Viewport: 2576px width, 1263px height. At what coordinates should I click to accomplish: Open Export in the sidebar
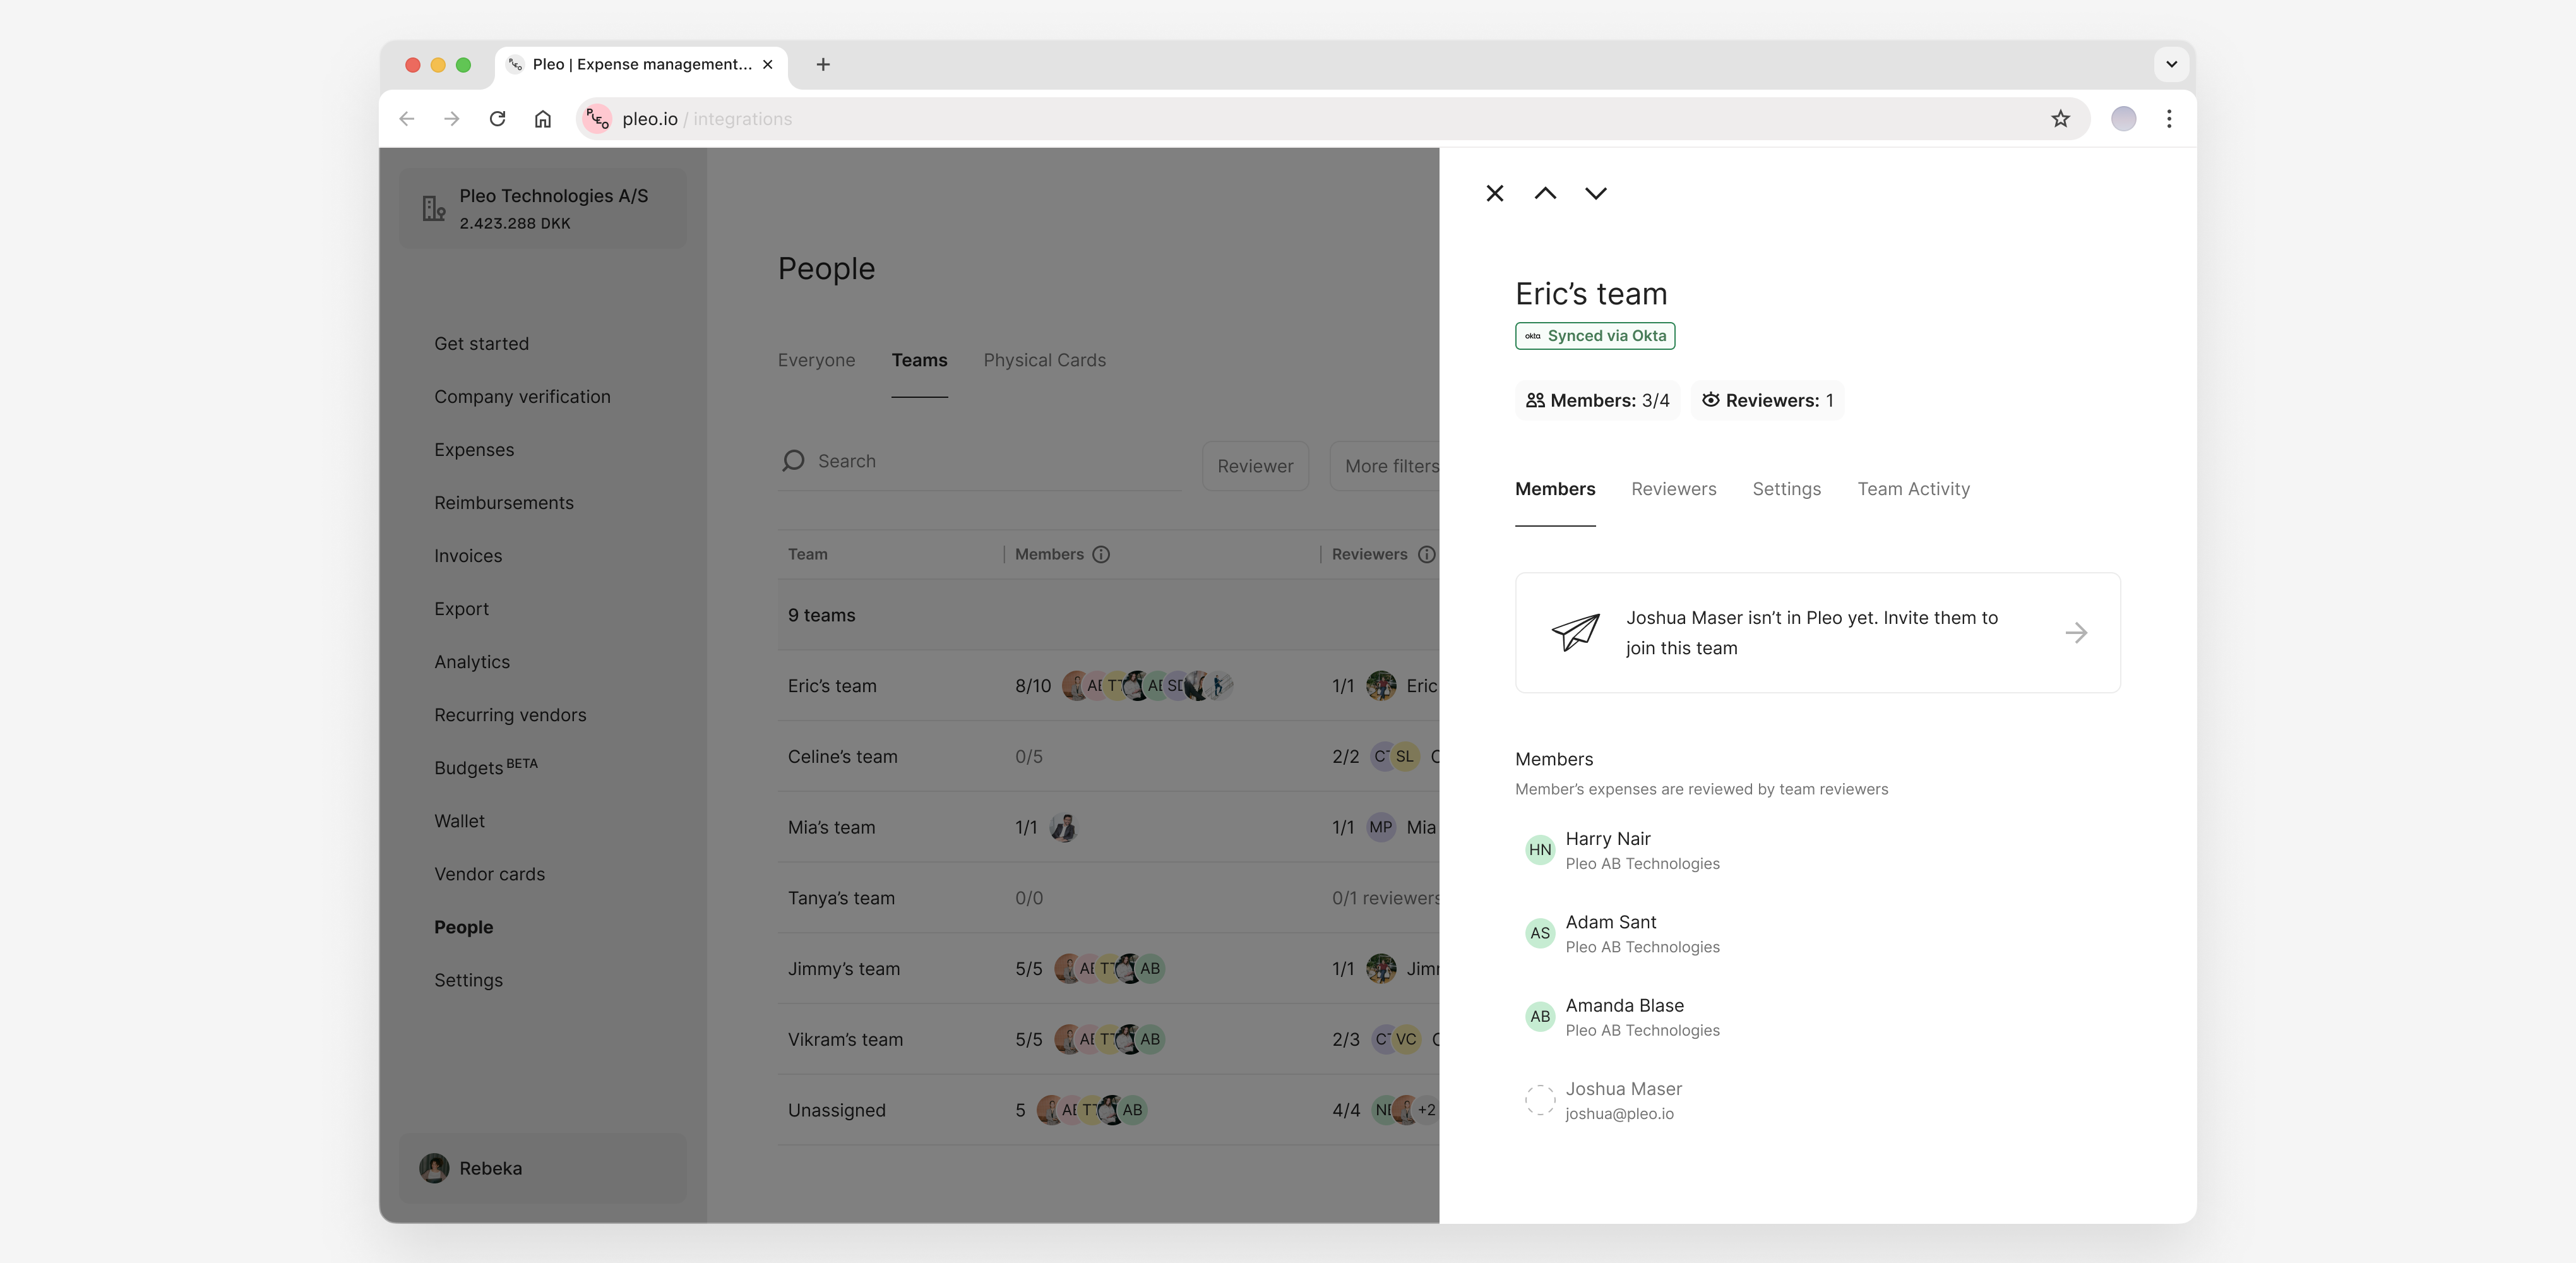point(461,609)
